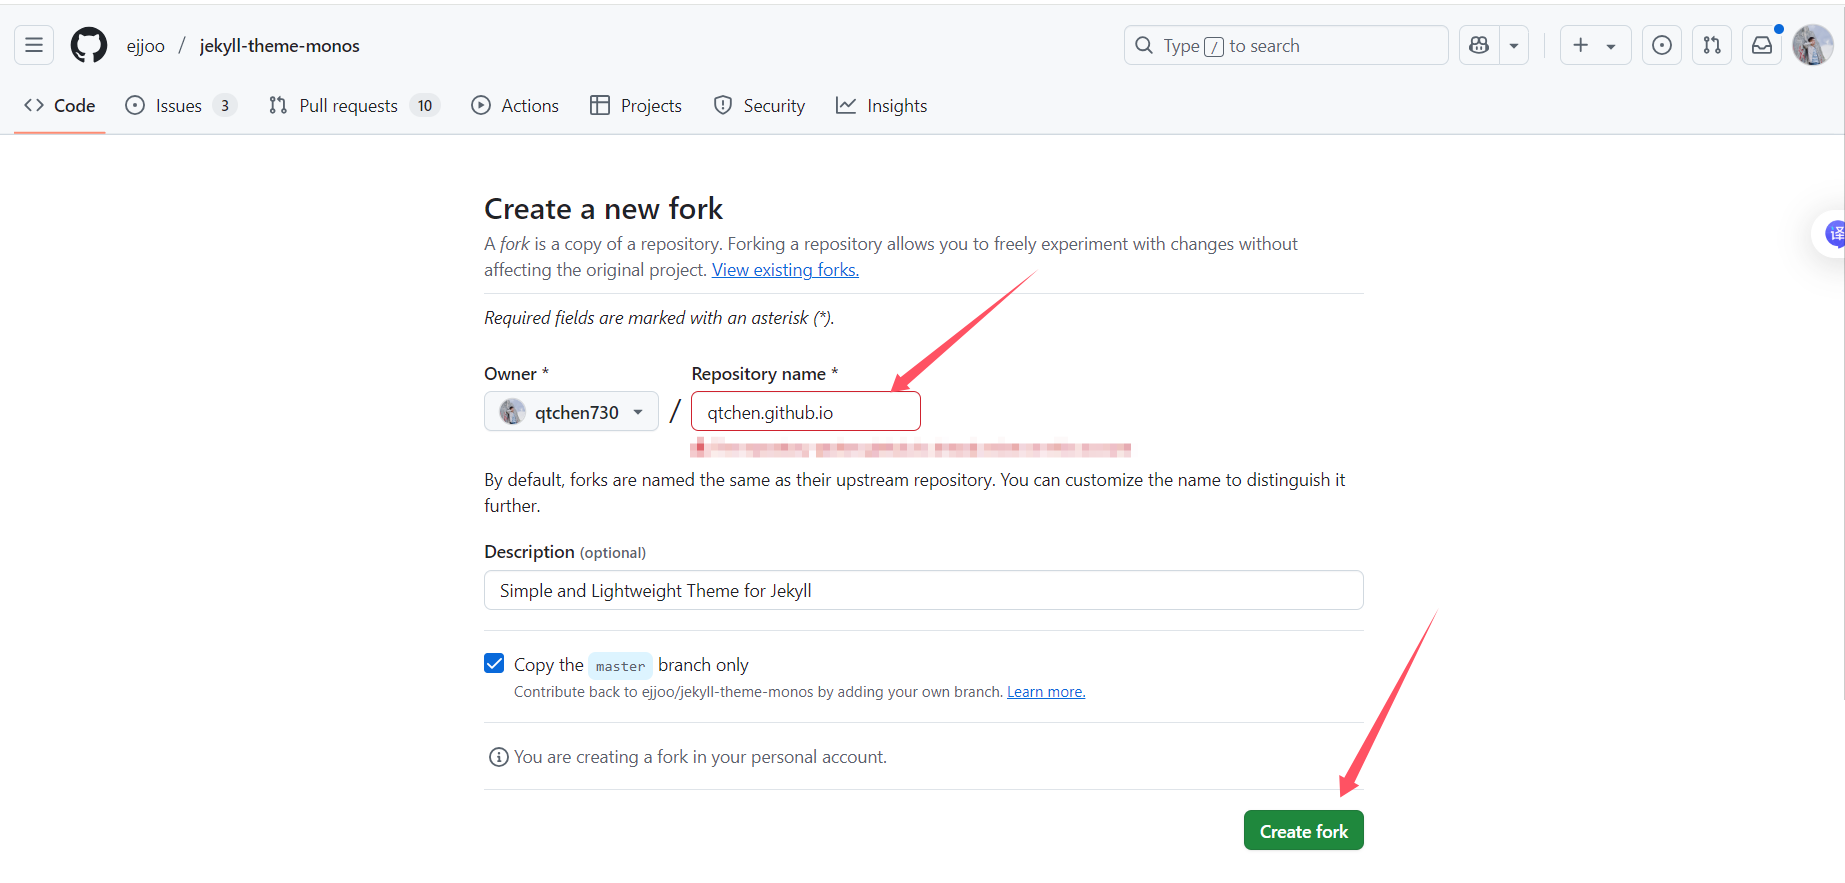The width and height of the screenshot is (1845, 883).
Task: Switch to the Security tab
Action: click(759, 106)
